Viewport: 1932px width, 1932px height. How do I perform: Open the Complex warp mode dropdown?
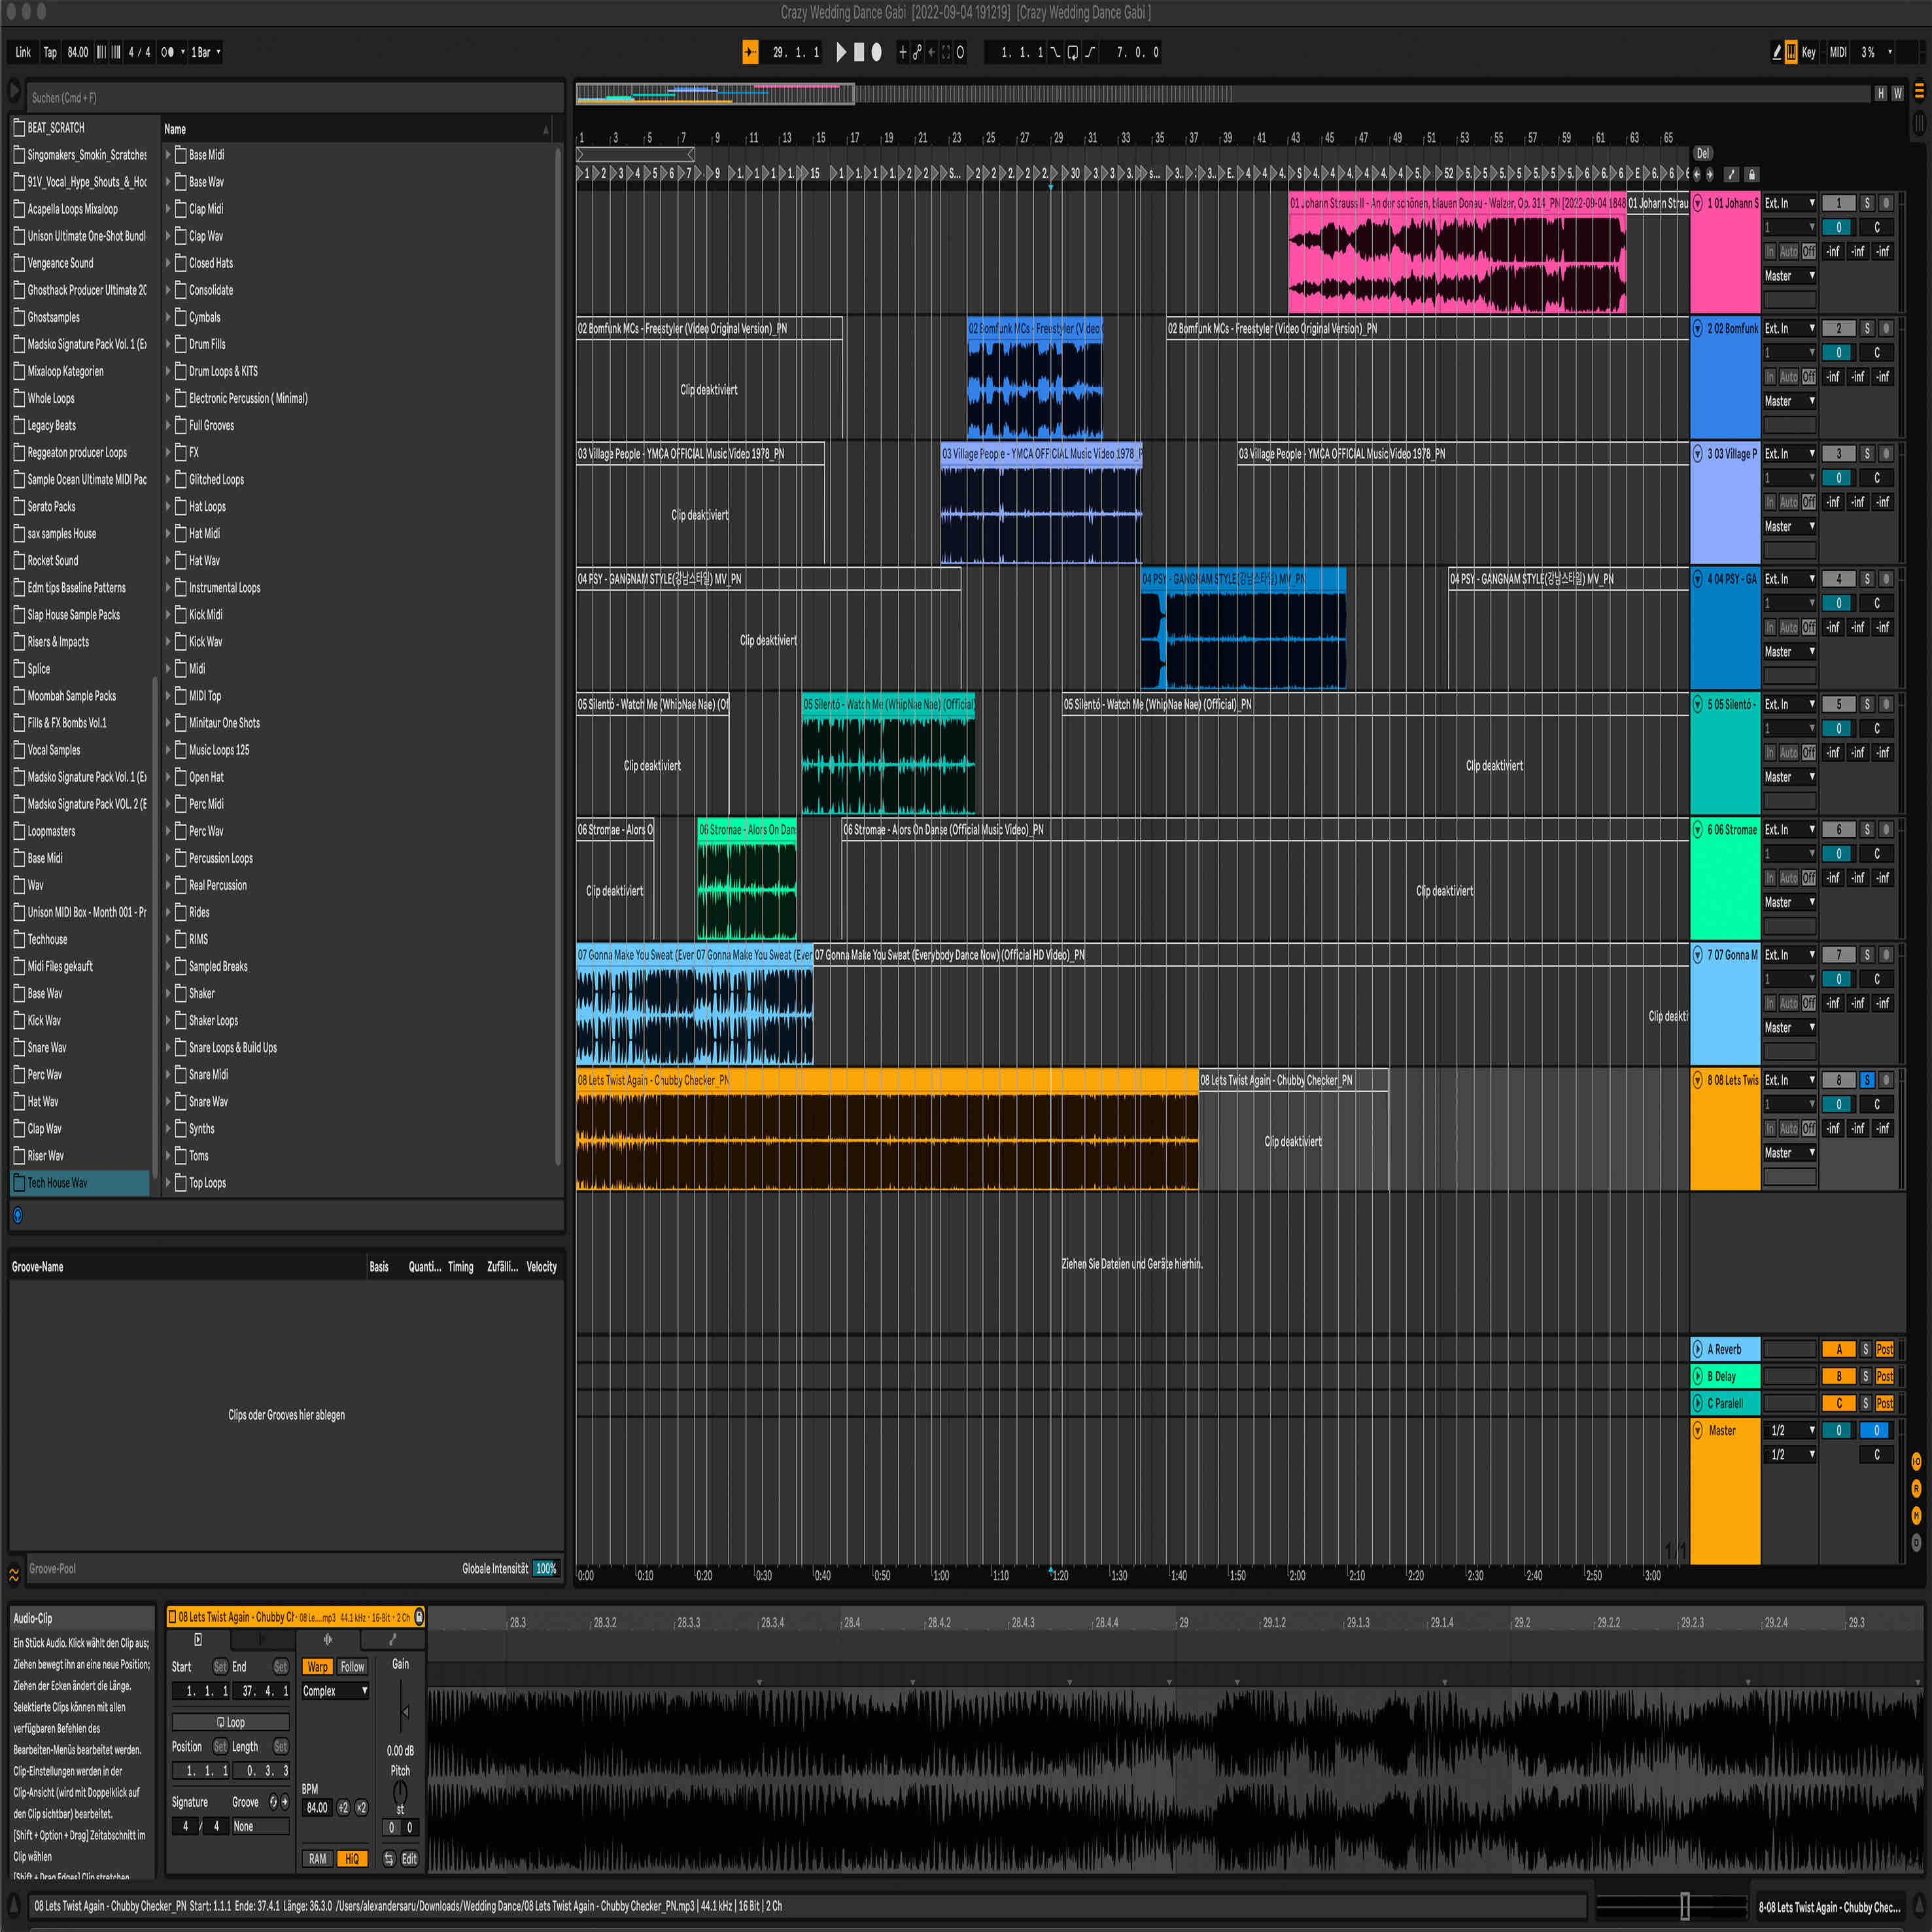[x=336, y=1691]
